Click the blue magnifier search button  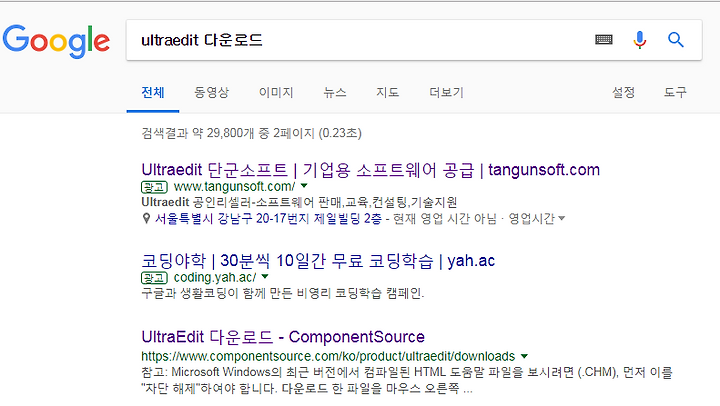(675, 40)
